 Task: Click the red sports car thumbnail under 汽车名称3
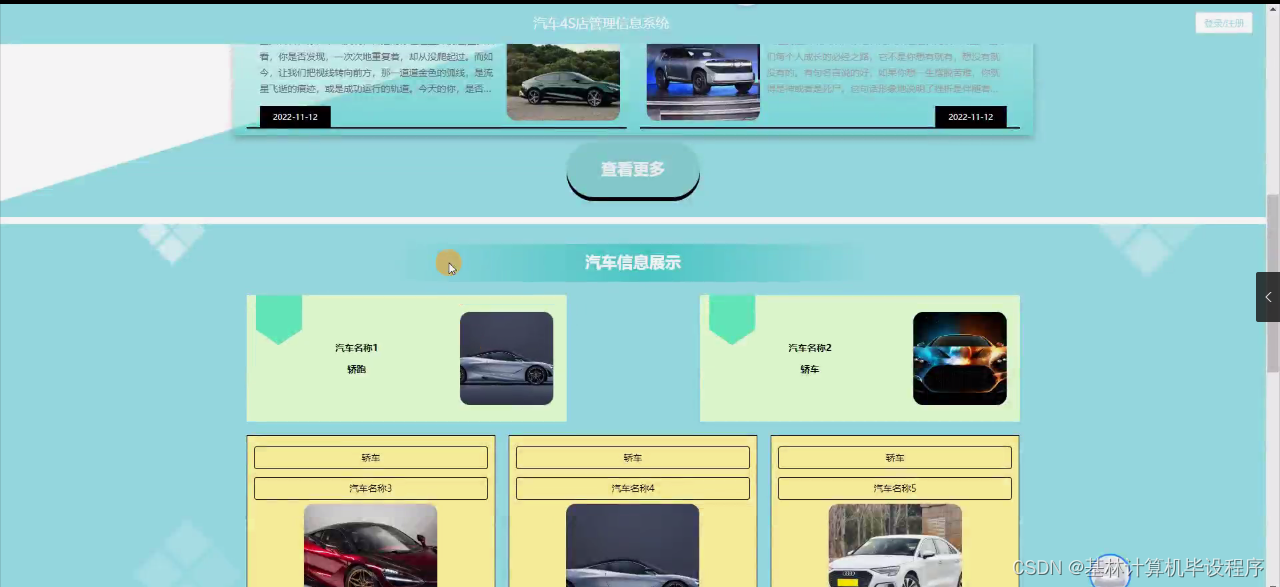pyautogui.click(x=370, y=545)
